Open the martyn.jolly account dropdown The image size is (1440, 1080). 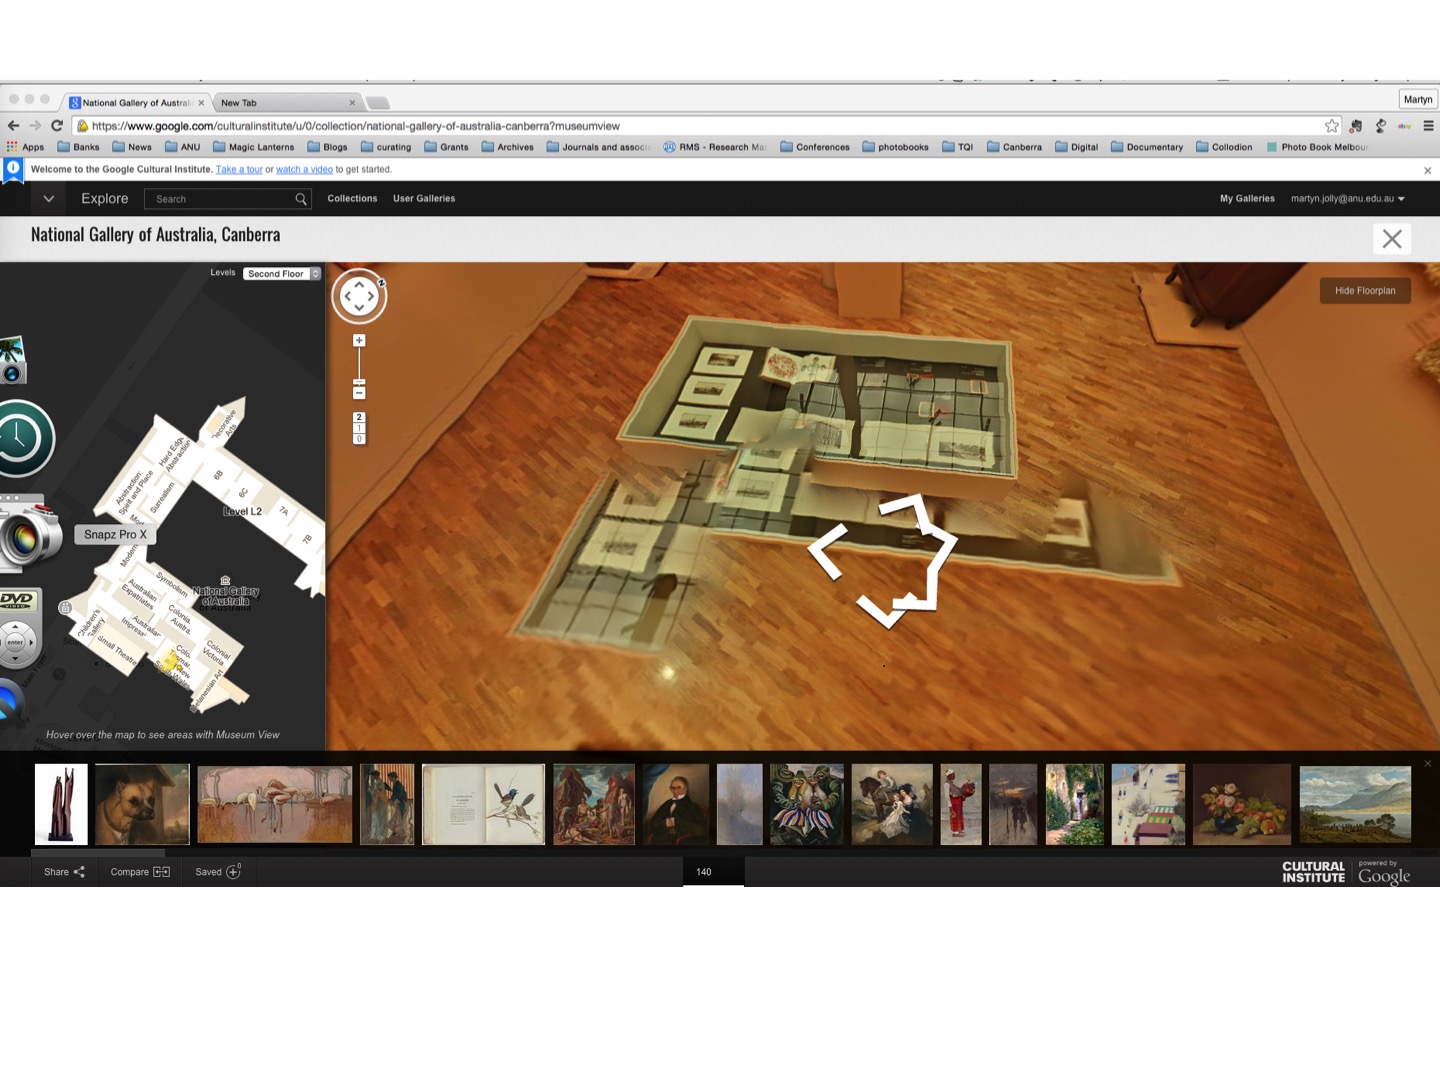pyautogui.click(x=1347, y=199)
